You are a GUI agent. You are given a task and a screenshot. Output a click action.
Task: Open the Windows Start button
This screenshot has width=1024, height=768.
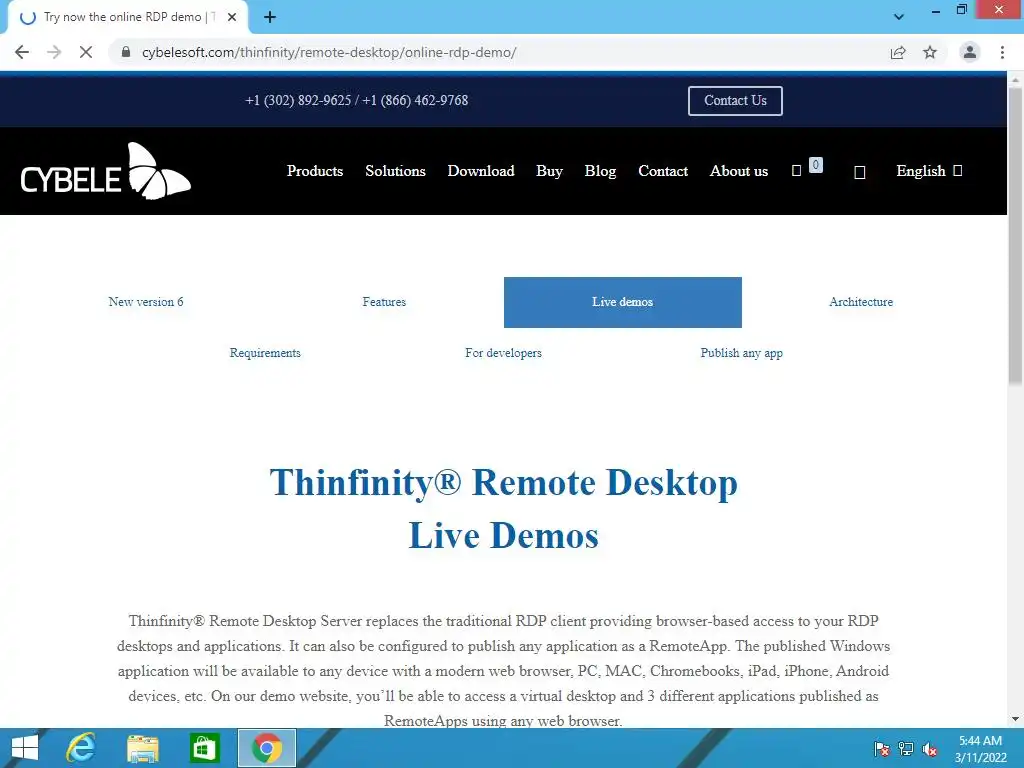[25, 748]
